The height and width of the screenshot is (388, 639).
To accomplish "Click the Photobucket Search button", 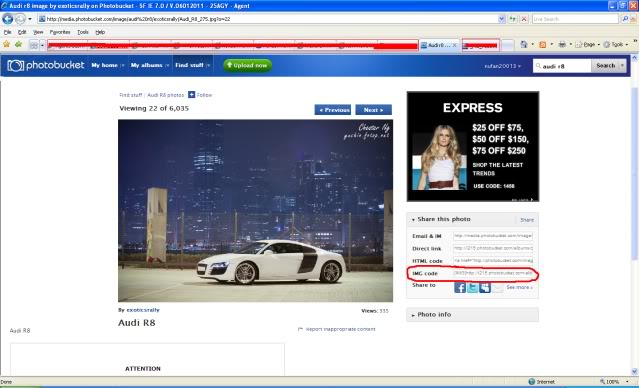I will tap(605, 66).
